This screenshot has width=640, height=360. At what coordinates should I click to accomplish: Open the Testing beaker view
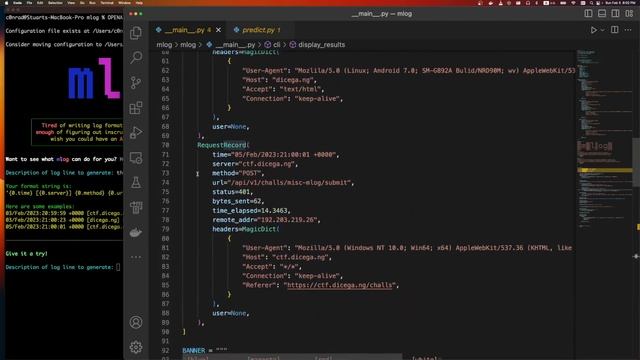pos(136,182)
